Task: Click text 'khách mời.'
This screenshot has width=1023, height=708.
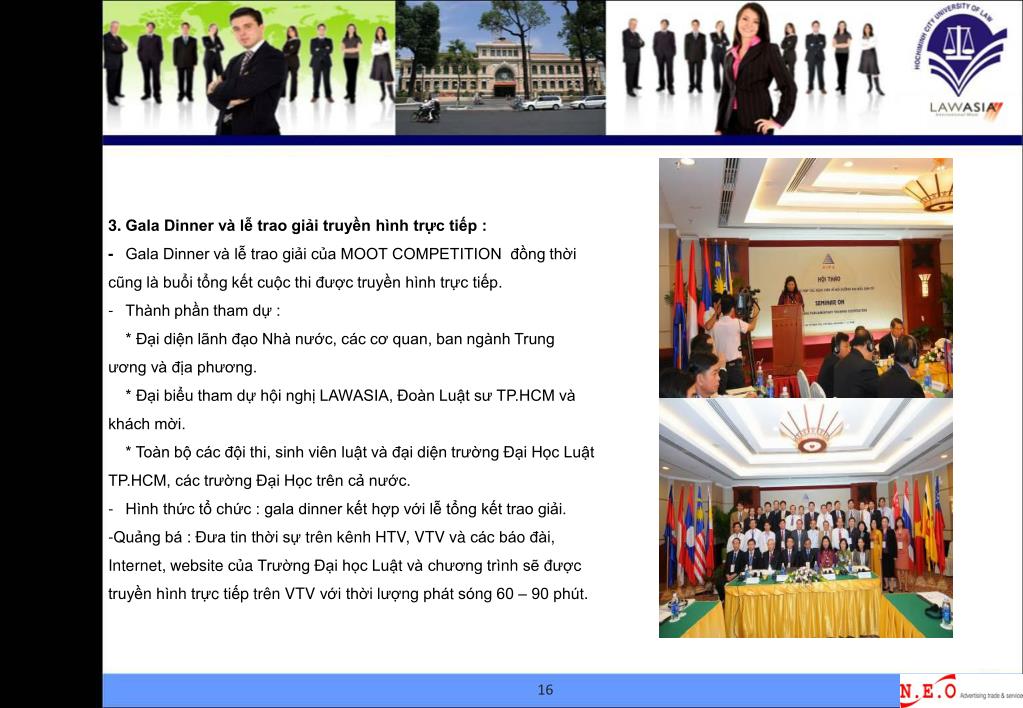Action: pos(147,424)
